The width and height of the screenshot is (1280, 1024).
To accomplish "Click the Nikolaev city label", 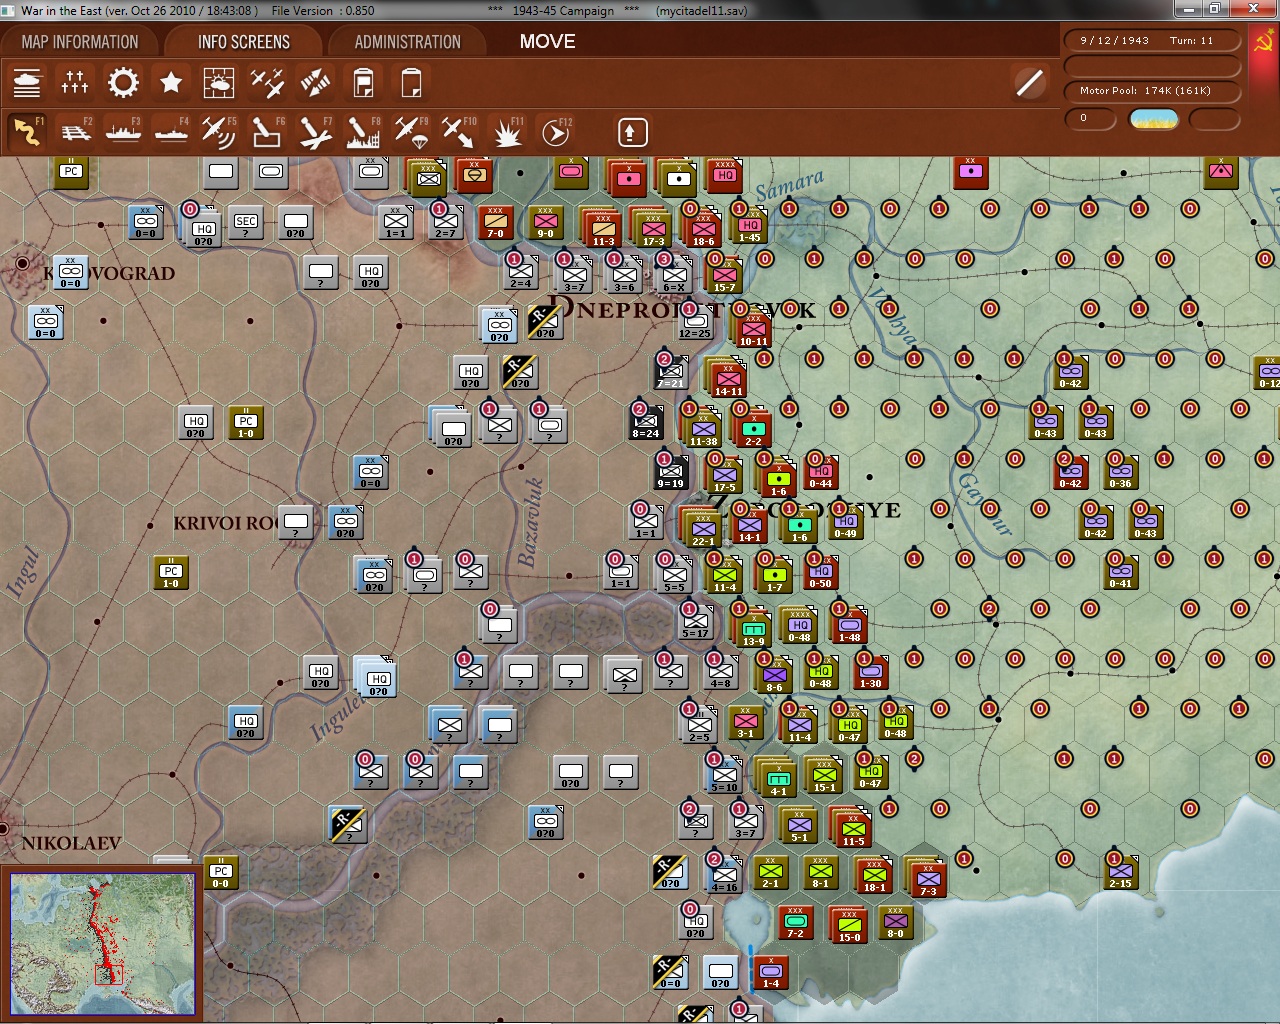I will [x=70, y=843].
